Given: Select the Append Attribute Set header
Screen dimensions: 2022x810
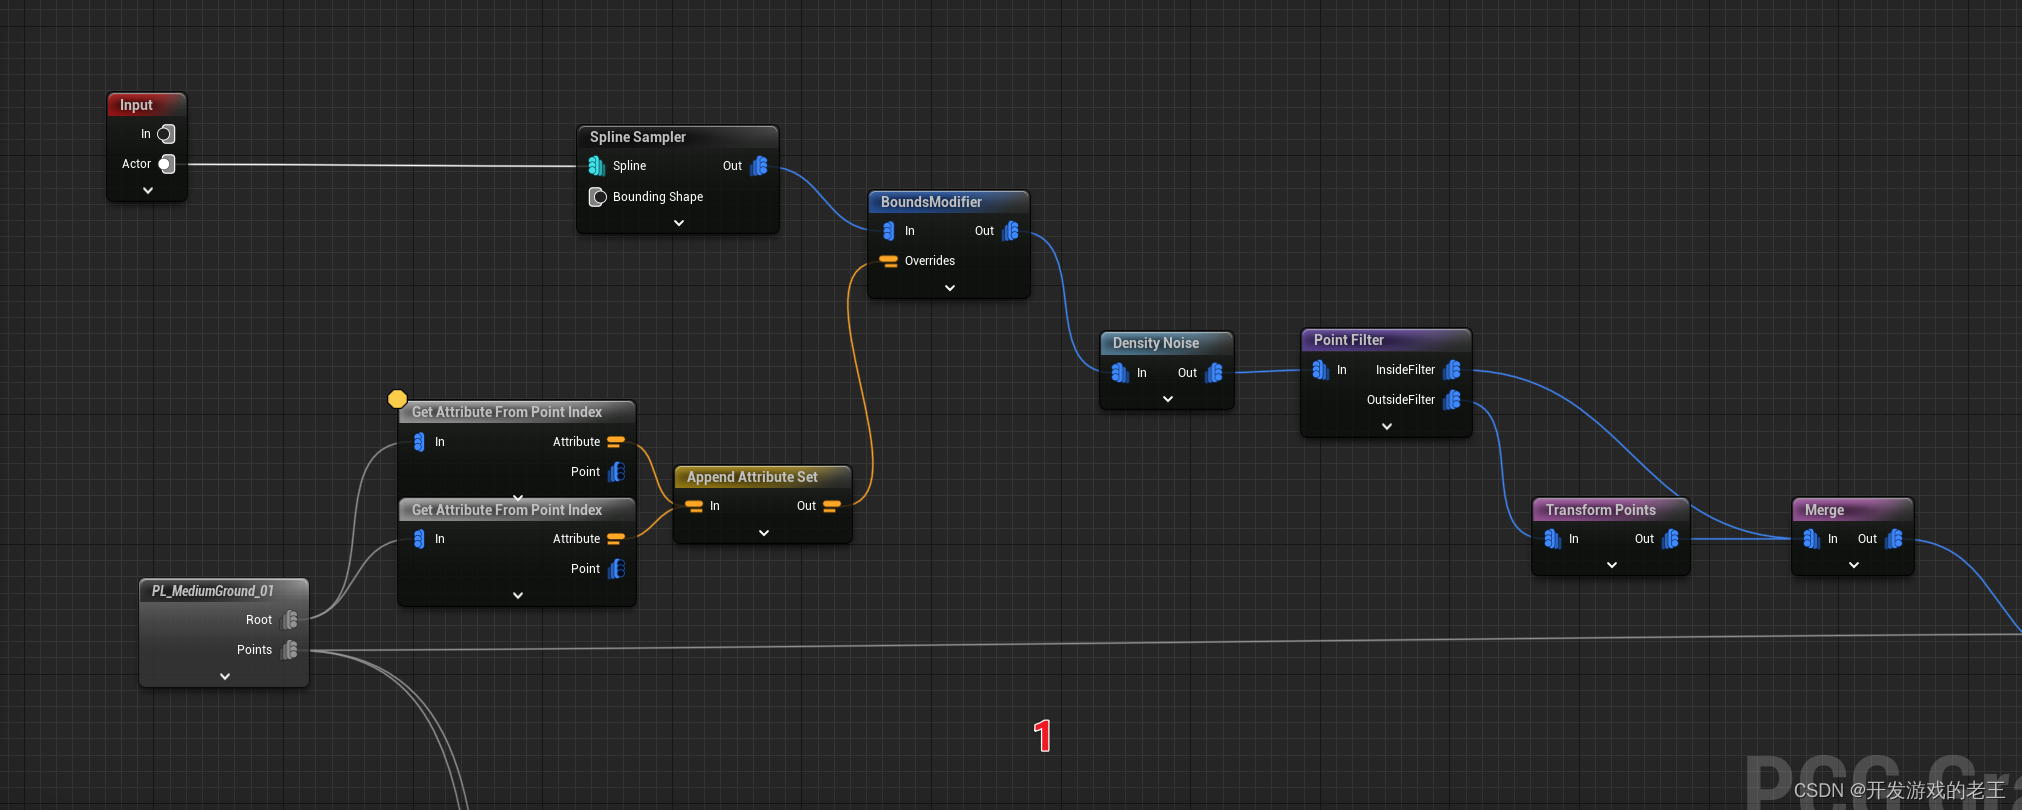Looking at the screenshot, I should (x=763, y=477).
